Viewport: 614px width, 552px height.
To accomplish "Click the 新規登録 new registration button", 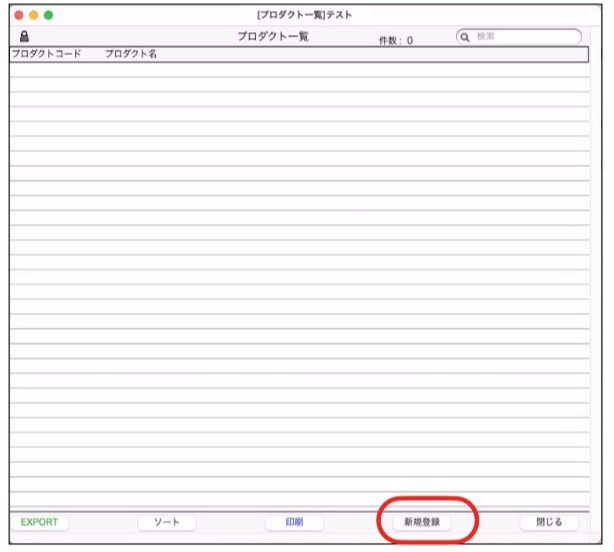I will 421,522.
